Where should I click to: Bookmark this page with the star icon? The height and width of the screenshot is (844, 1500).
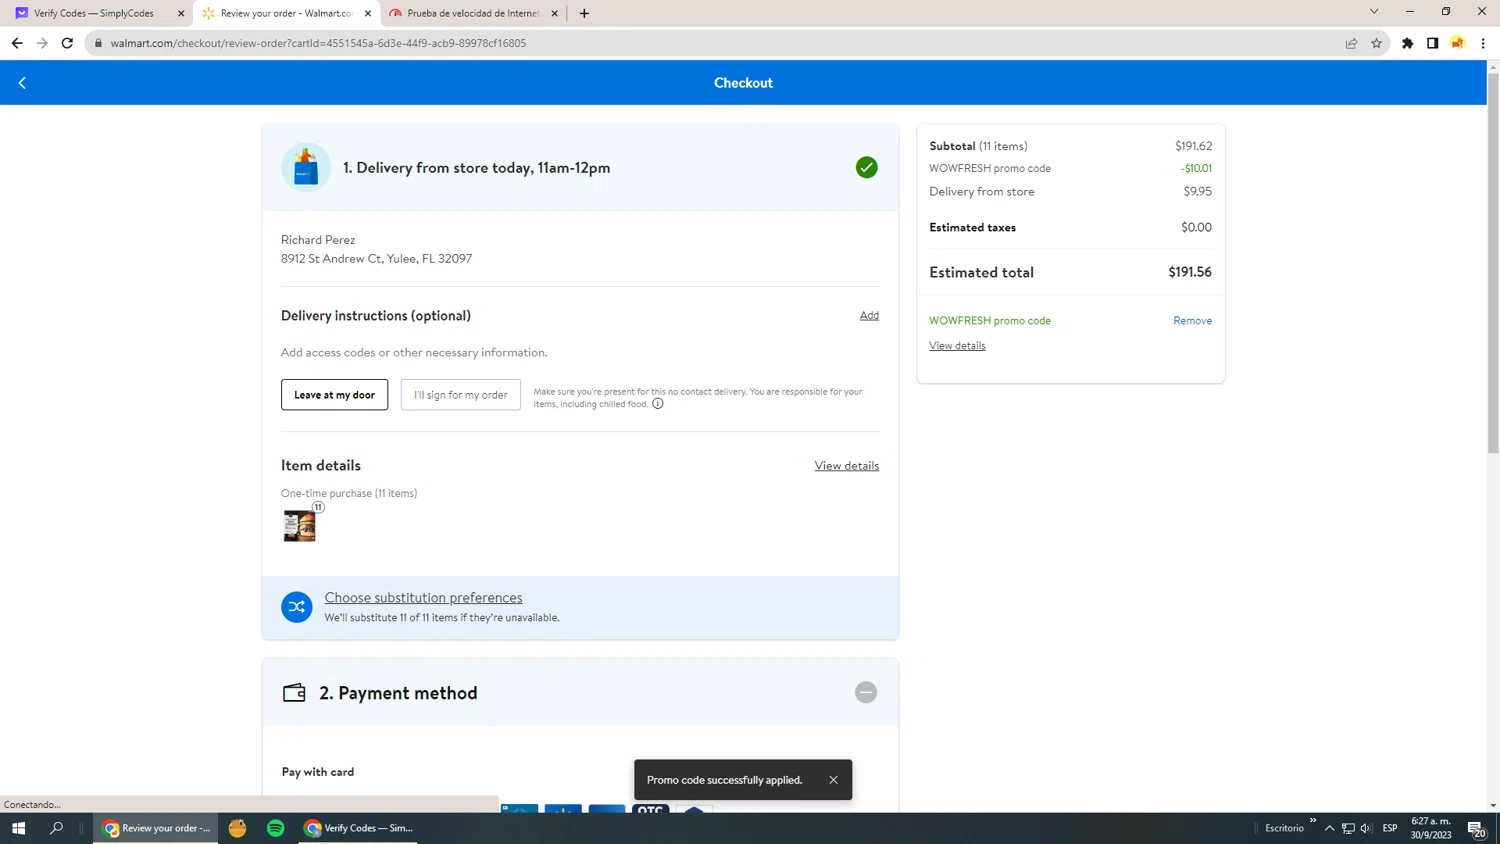[1377, 43]
